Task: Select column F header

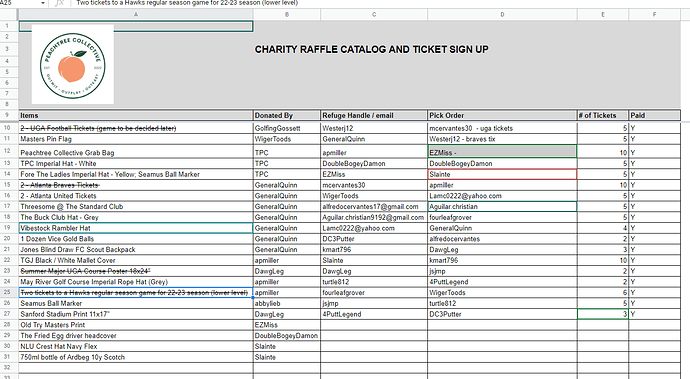Action: [x=654, y=15]
